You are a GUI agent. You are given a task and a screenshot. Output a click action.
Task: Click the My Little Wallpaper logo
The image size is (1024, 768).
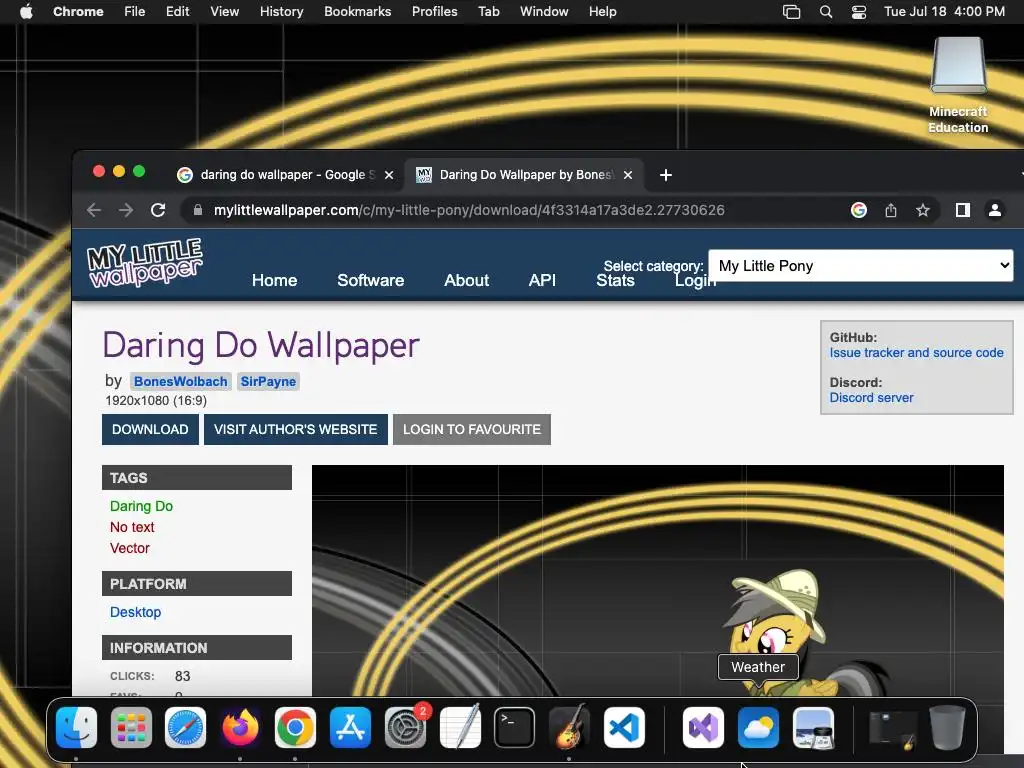[145, 263]
